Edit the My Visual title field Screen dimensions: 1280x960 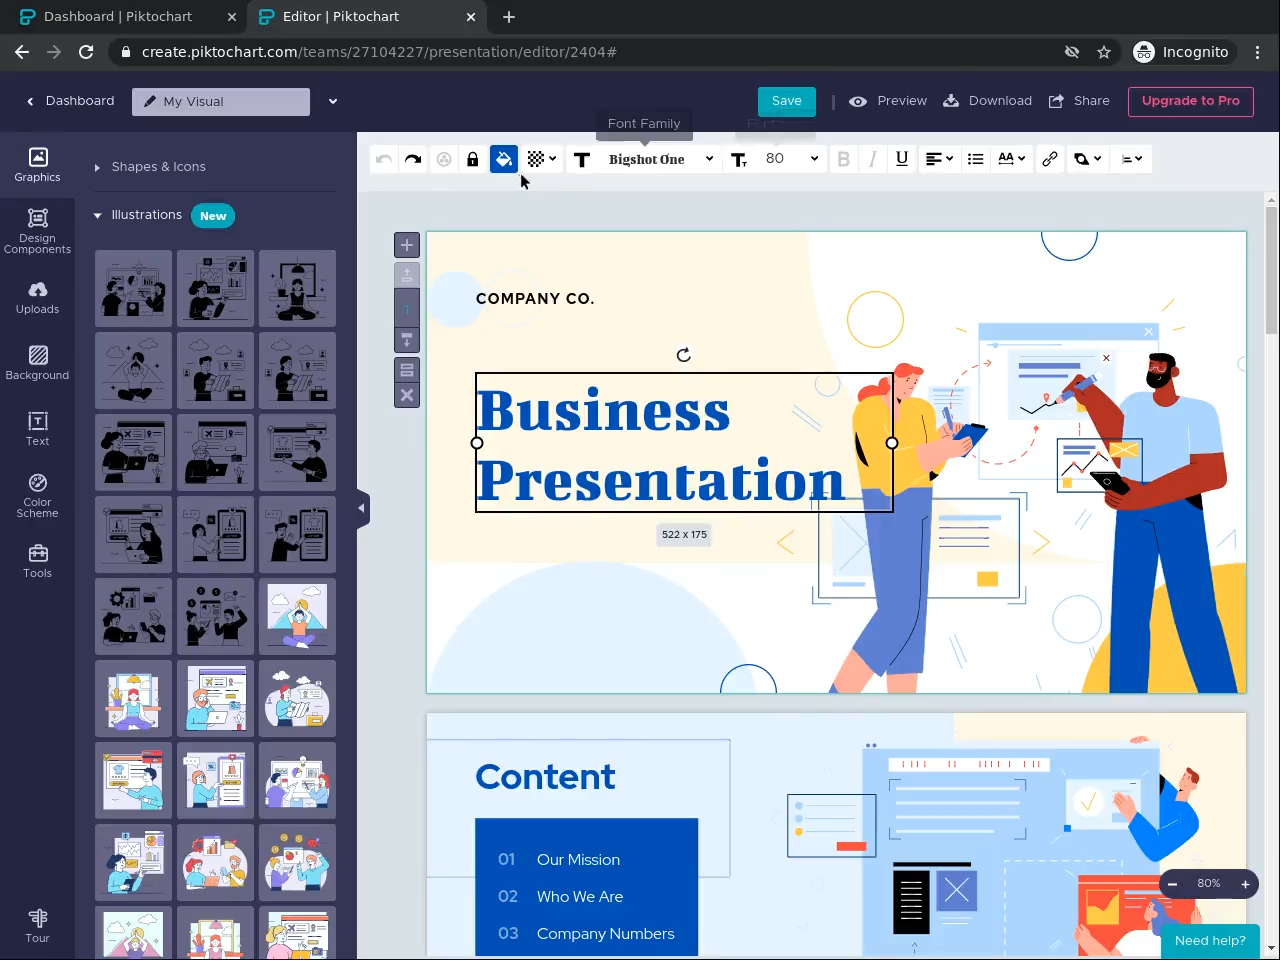coord(221,102)
